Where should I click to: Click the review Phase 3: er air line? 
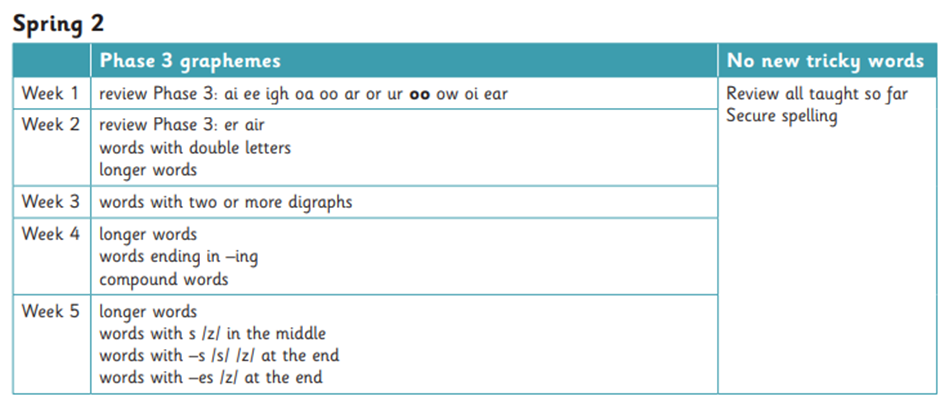(182, 125)
